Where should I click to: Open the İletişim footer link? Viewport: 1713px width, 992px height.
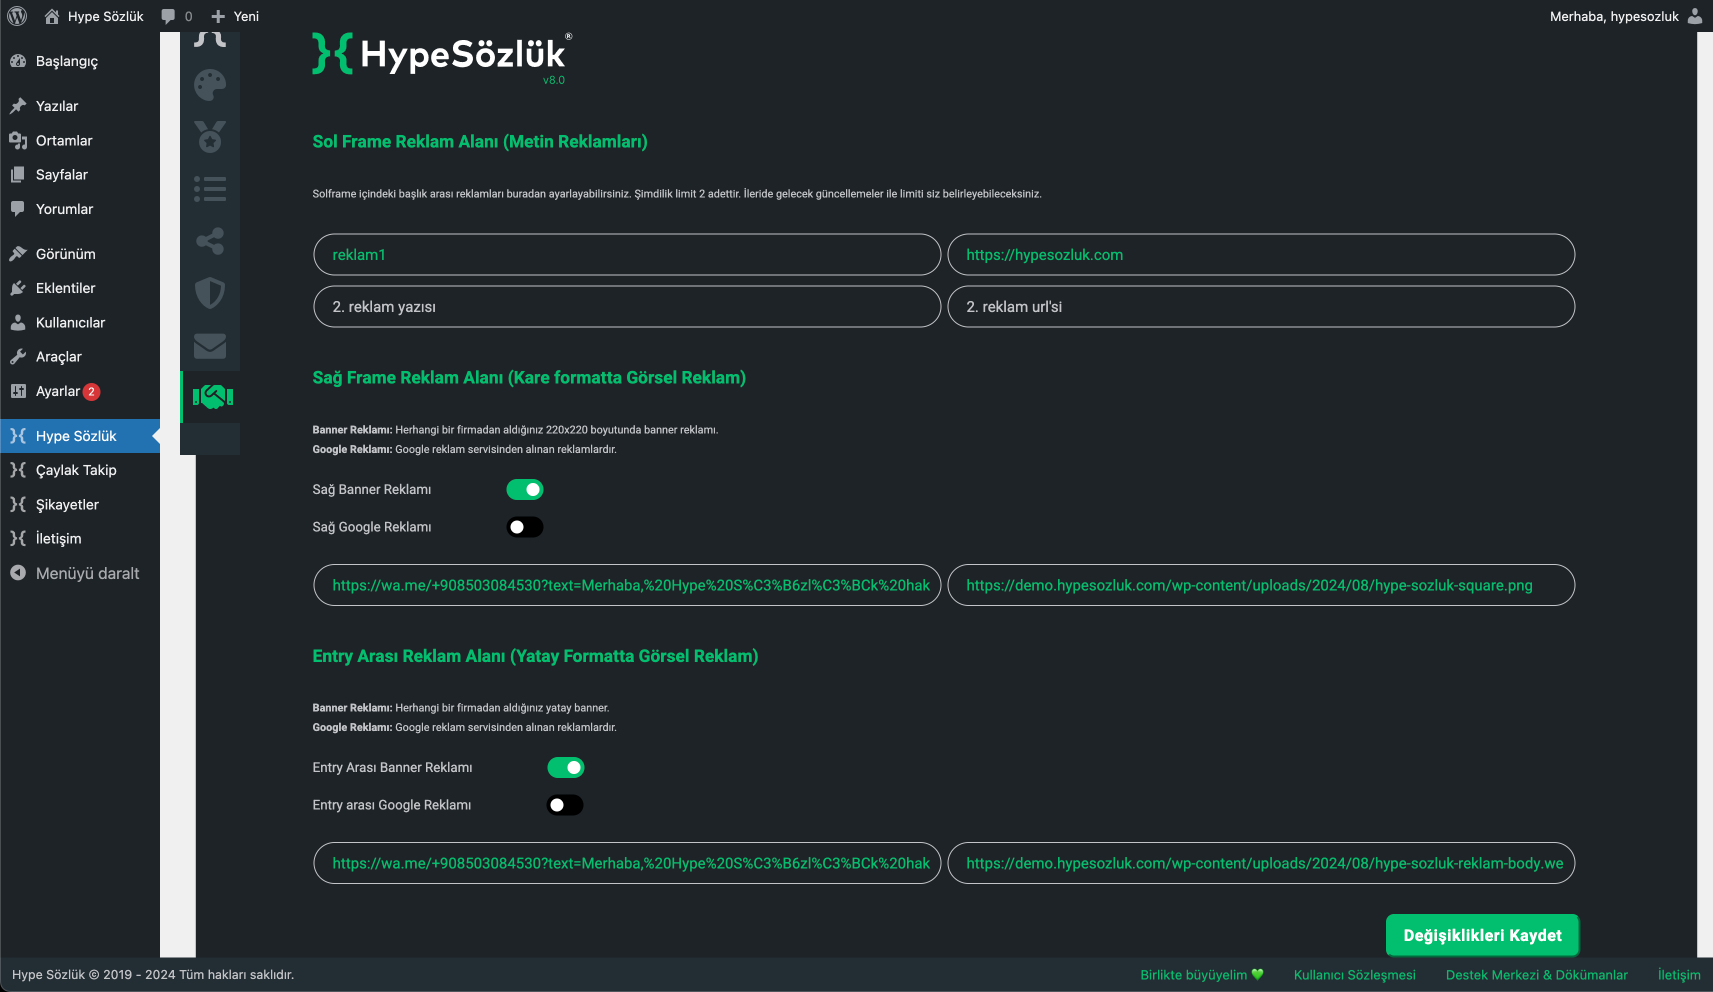(1679, 975)
